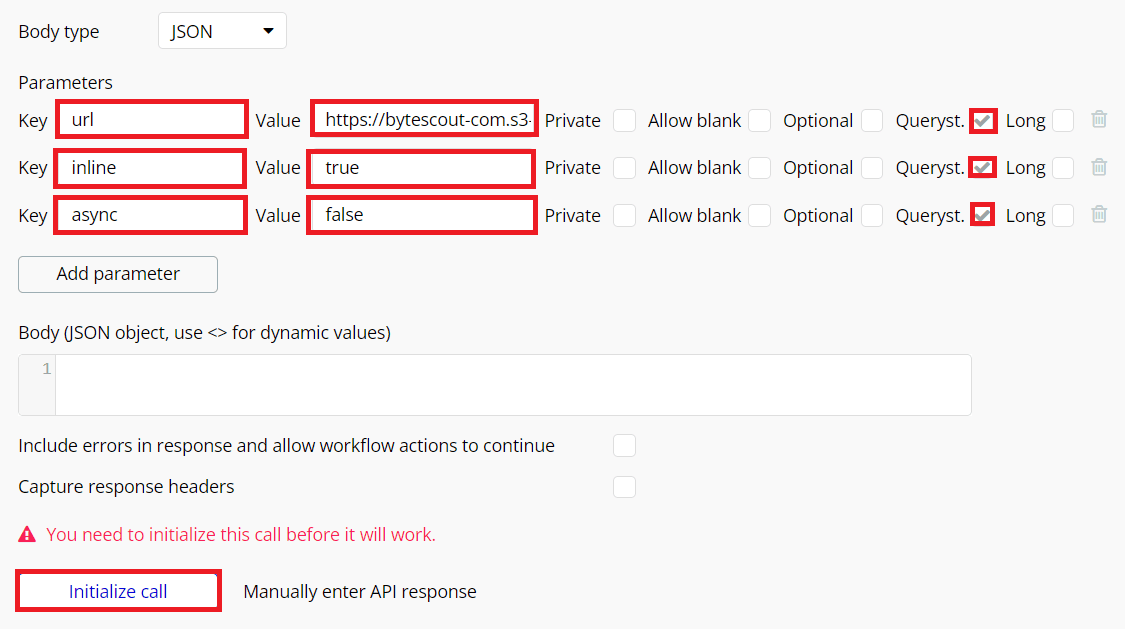Uncheck Queryst. for the url parameter
This screenshot has width=1125, height=629.
pyautogui.click(x=983, y=121)
